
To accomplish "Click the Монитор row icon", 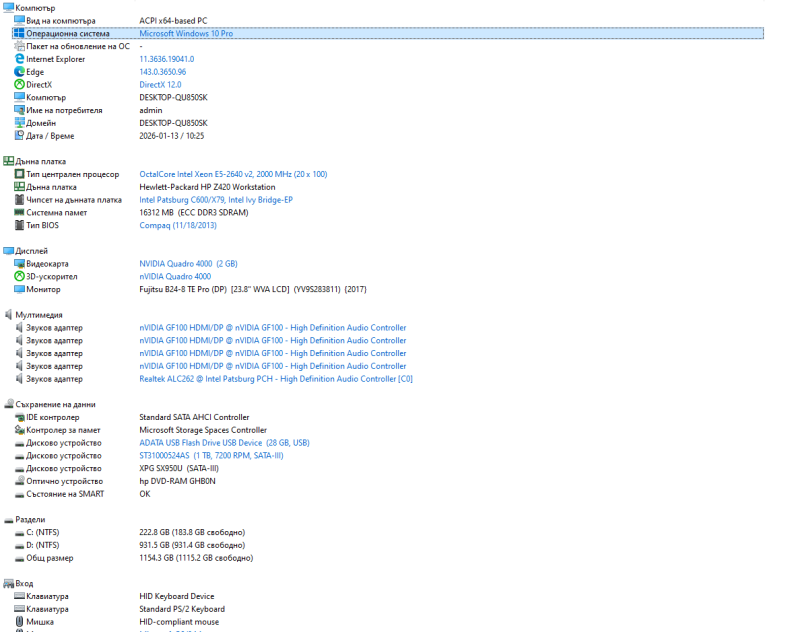I will [x=19, y=289].
